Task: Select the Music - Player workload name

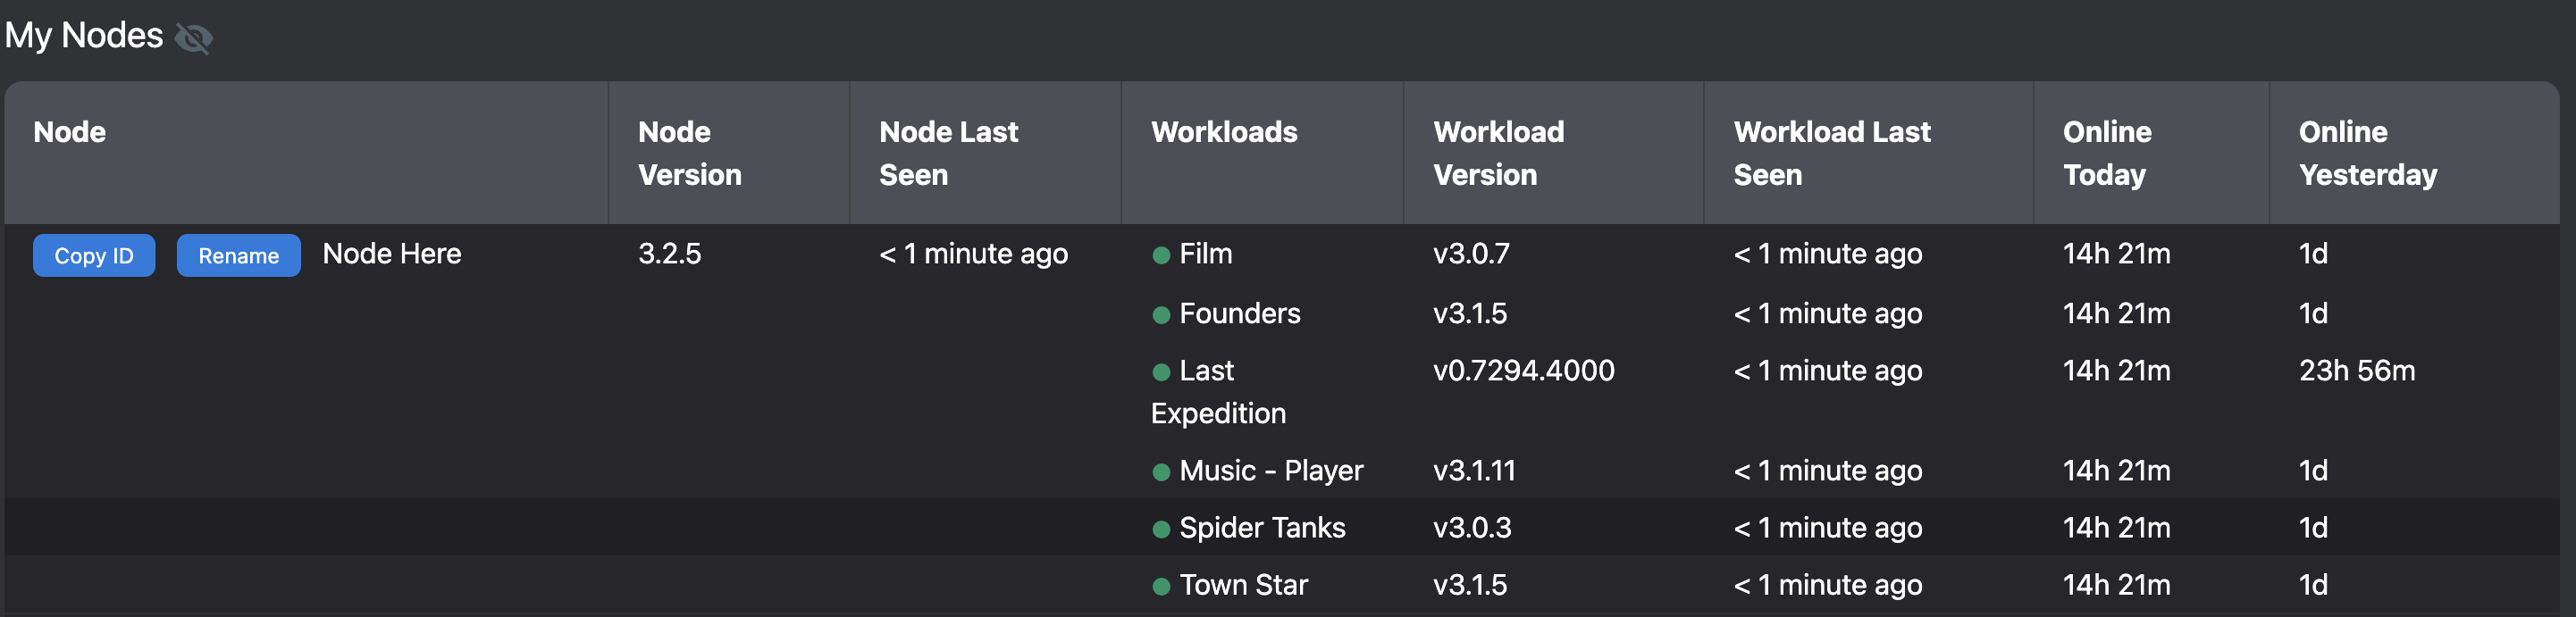Action: pyautogui.click(x=1271, y=471)
